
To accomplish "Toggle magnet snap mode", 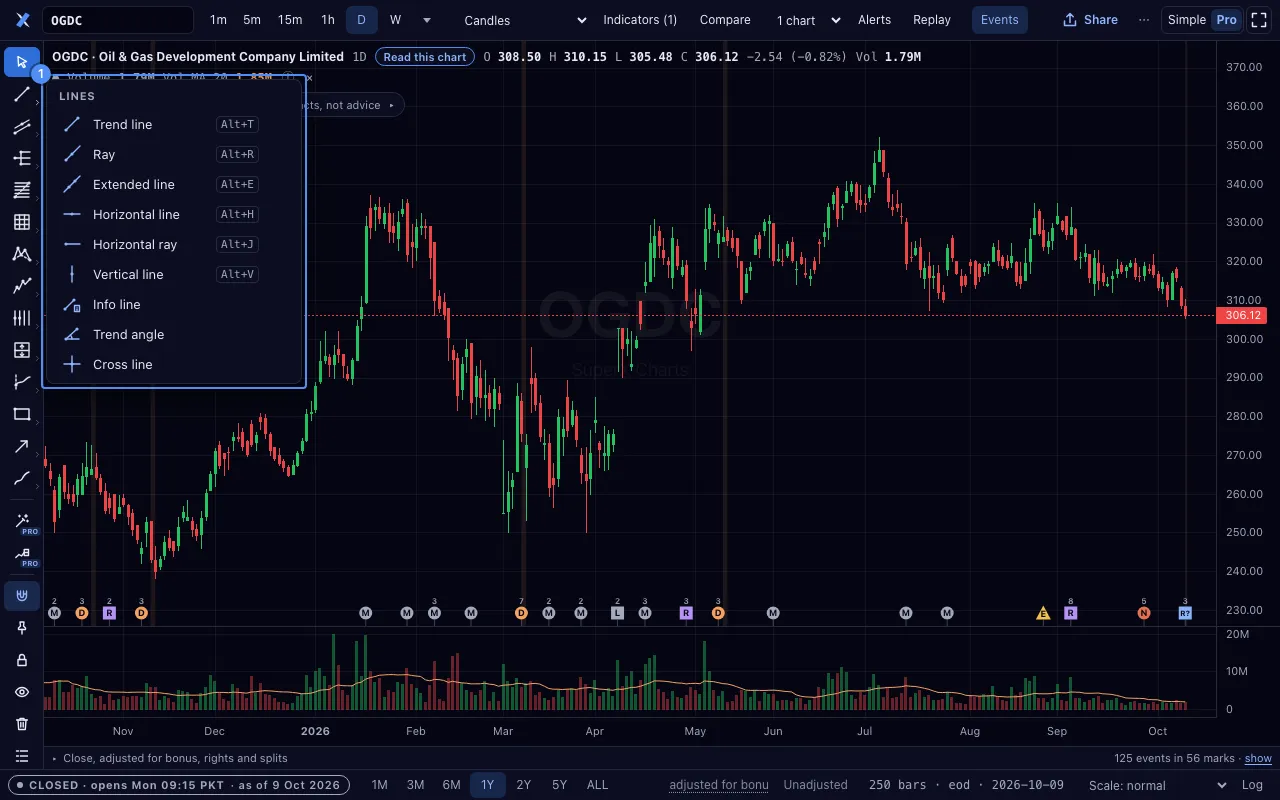I will tap(22, 596).
